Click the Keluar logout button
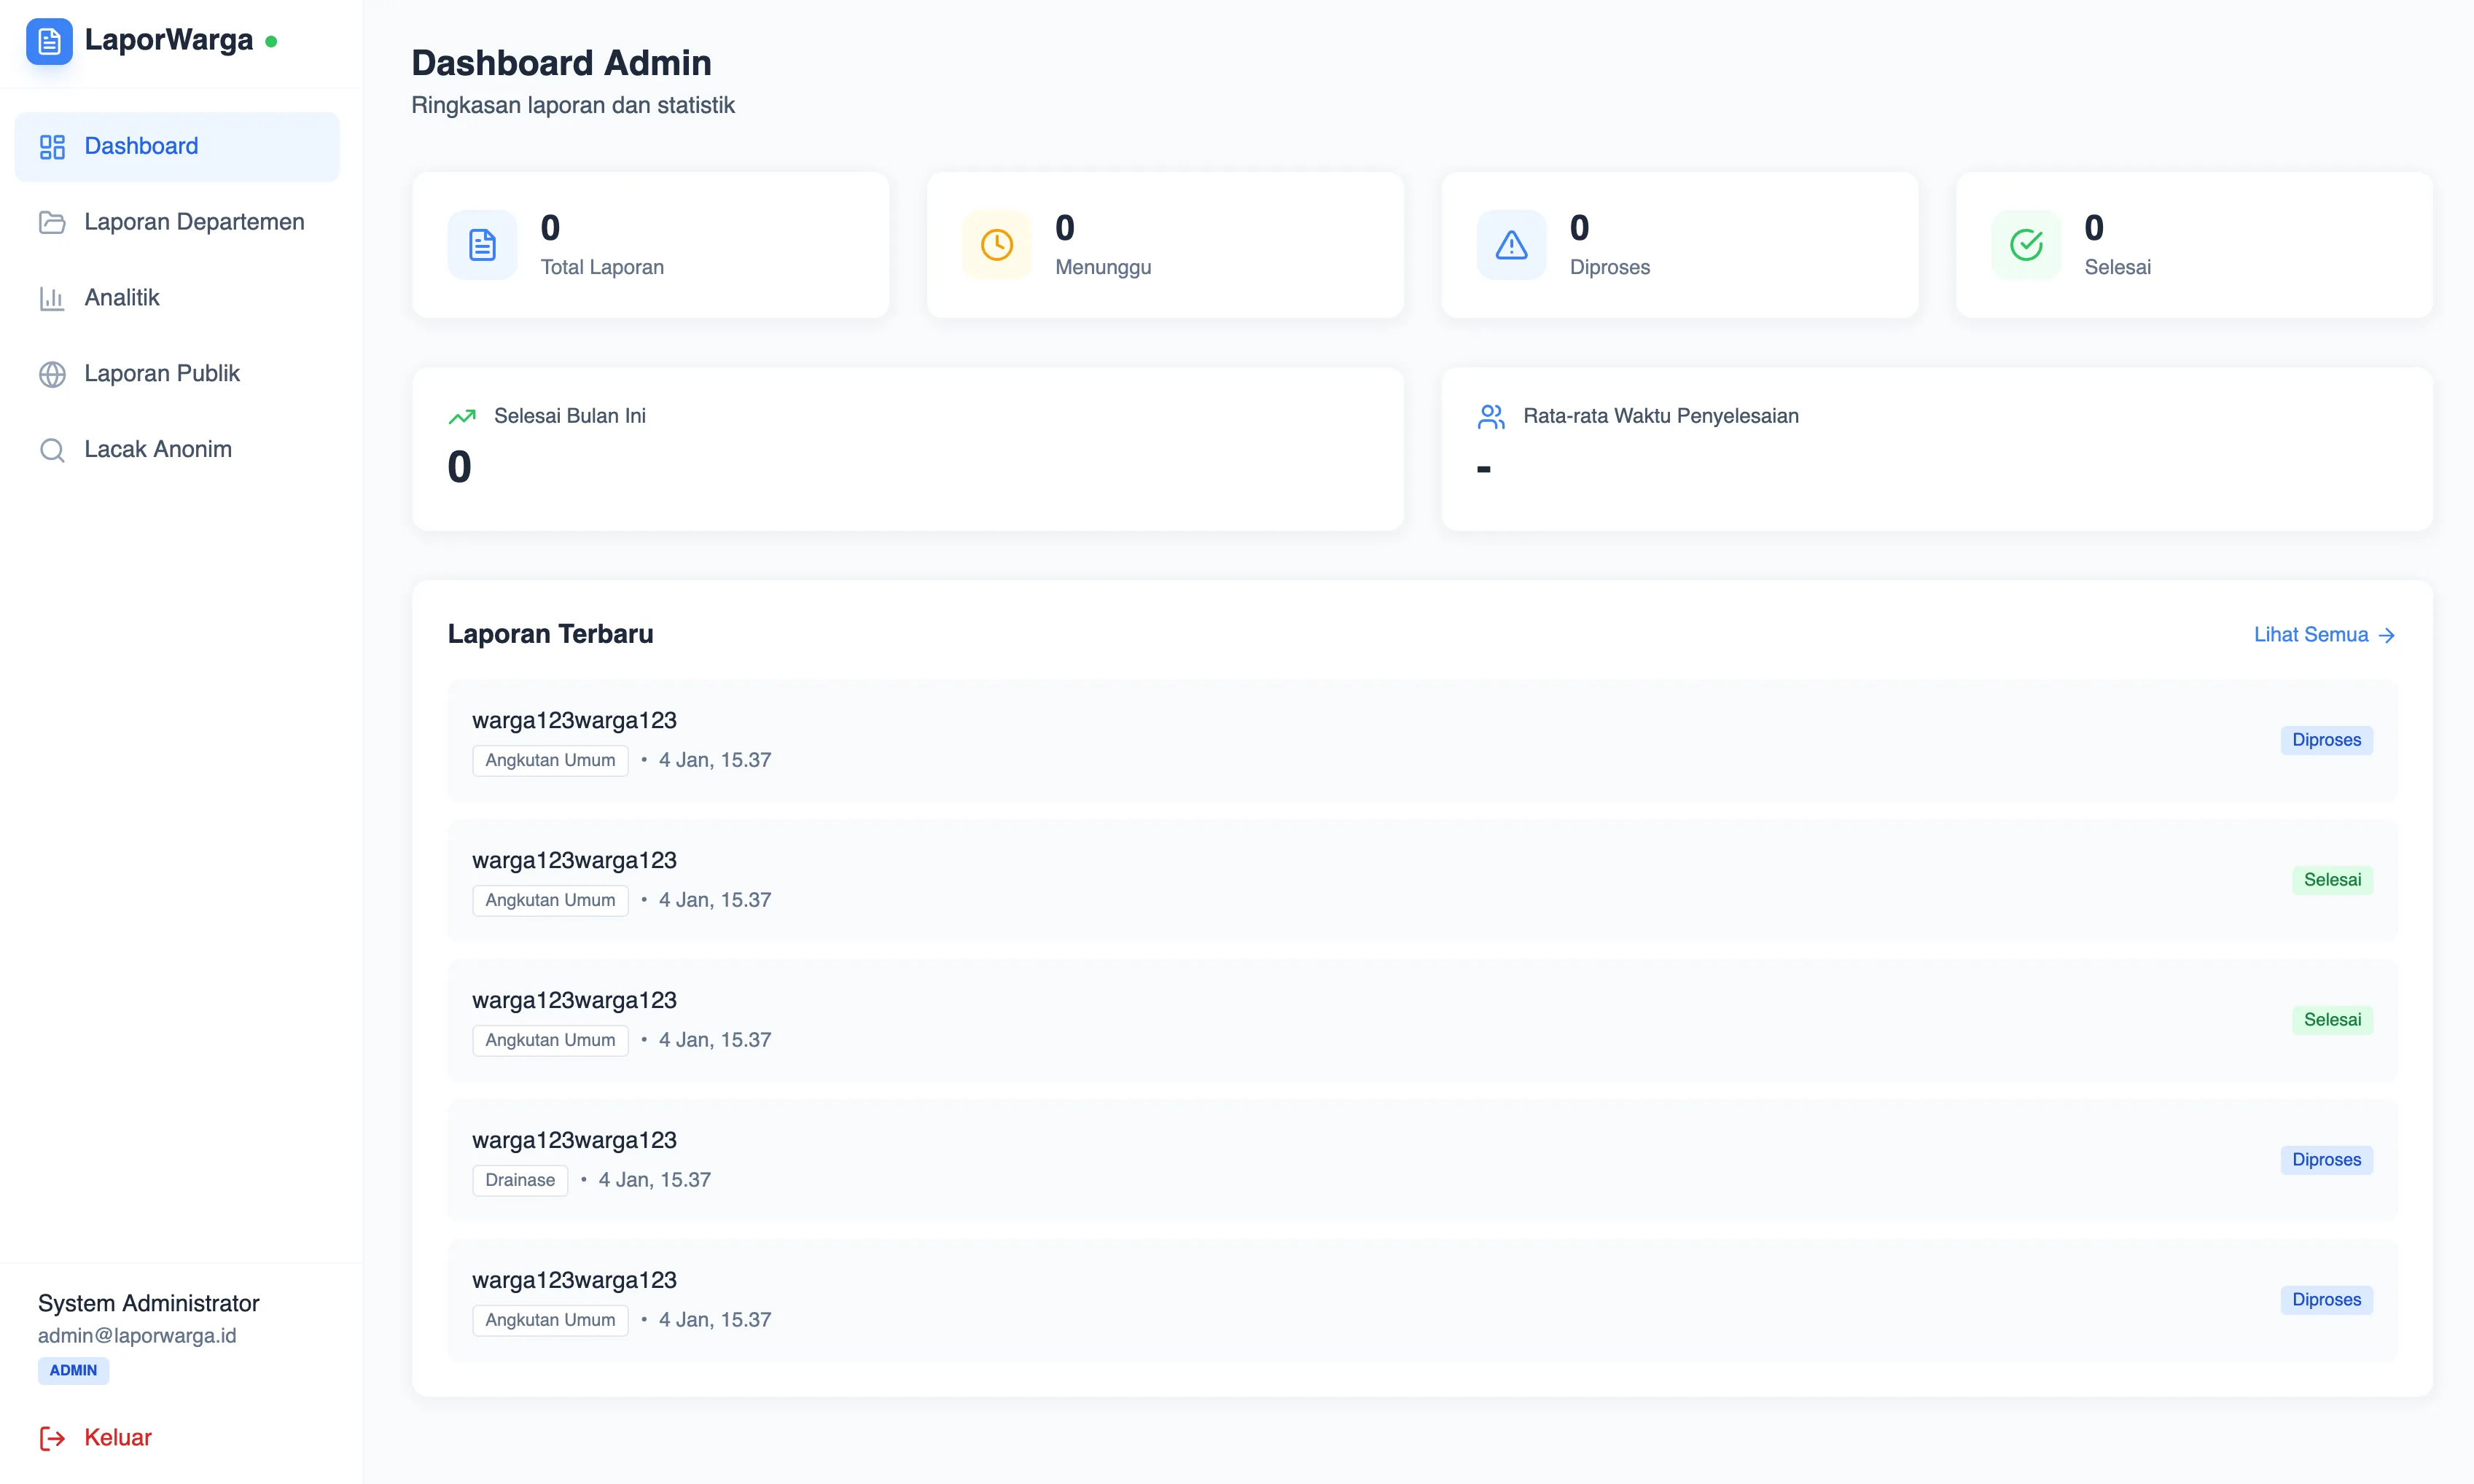Image resolution: width=2474 pixels, height=1484 pixels. pos(117,1437)
